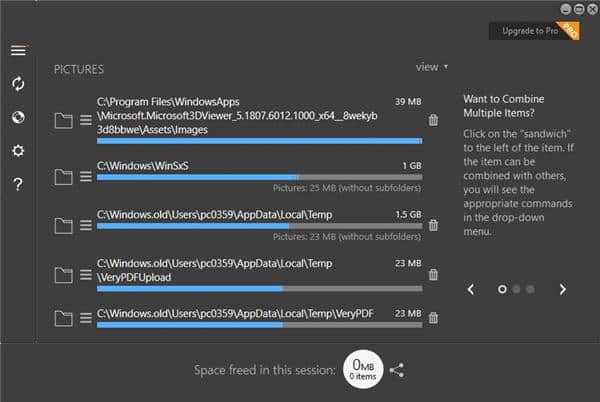The image size is (600, 402).
Task: Click the share icon near space freed
Action: (x=397, y=370)
